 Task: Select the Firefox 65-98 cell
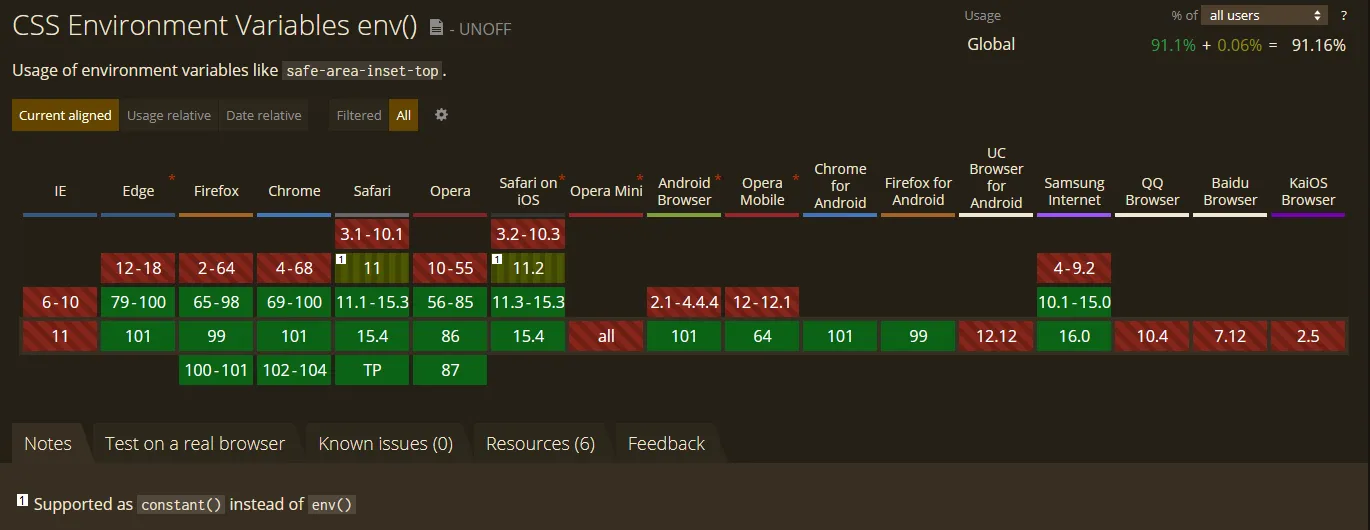point(216,302)
